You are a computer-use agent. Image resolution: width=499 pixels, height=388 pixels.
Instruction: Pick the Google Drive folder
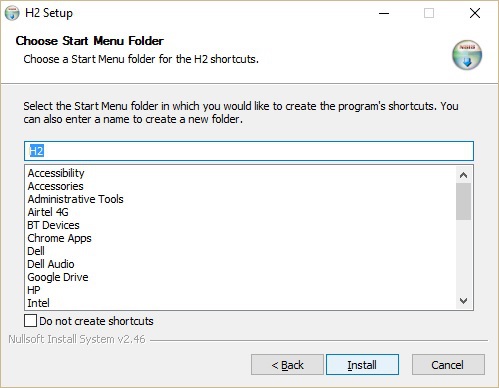tap(58, 277)
